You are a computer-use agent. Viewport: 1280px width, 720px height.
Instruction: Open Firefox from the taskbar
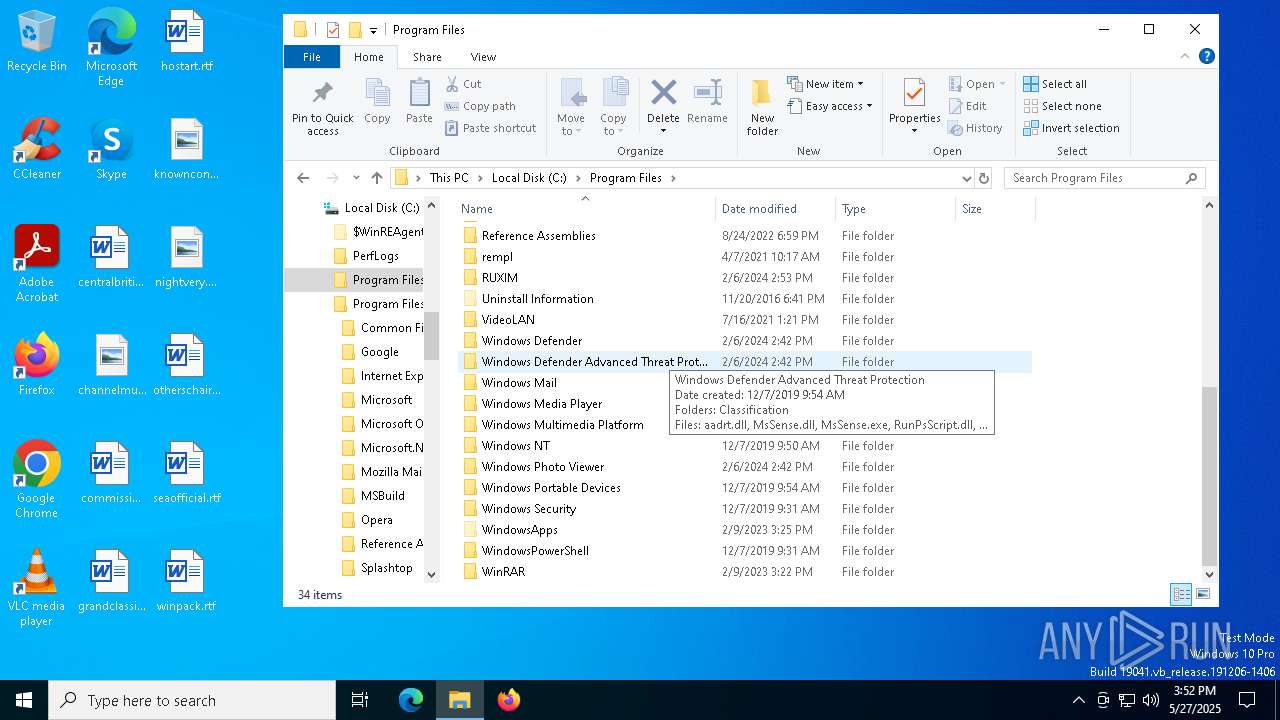coord(508,700)
